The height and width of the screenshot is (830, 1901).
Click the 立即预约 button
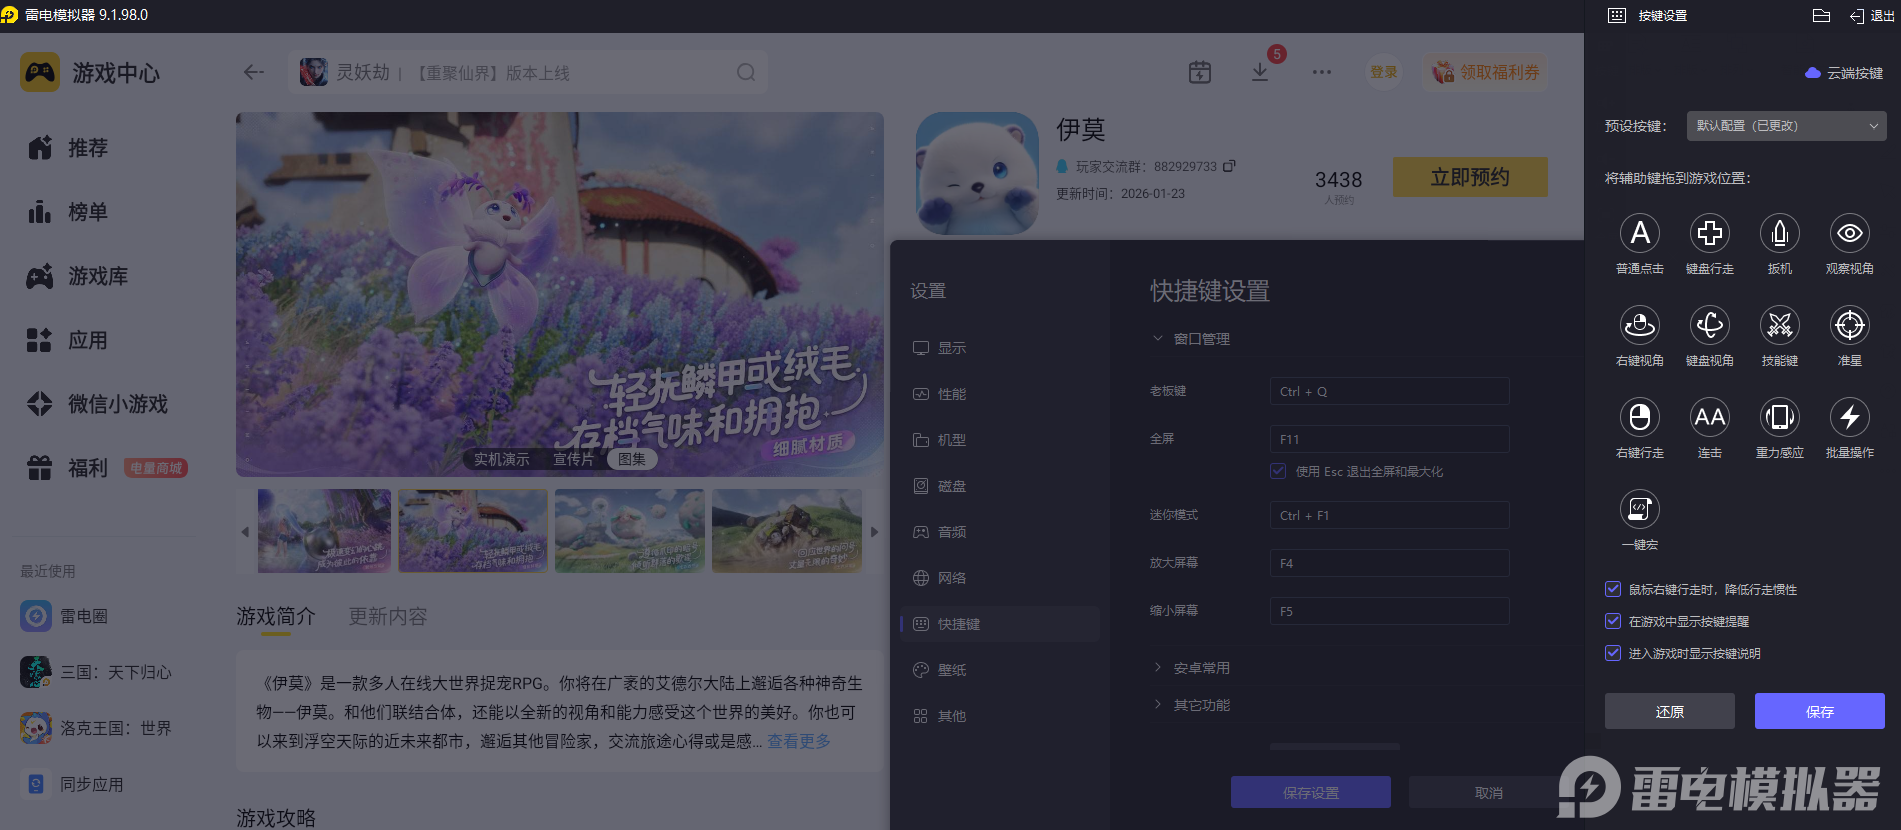pyautogui.click(x=1470, y=177)
